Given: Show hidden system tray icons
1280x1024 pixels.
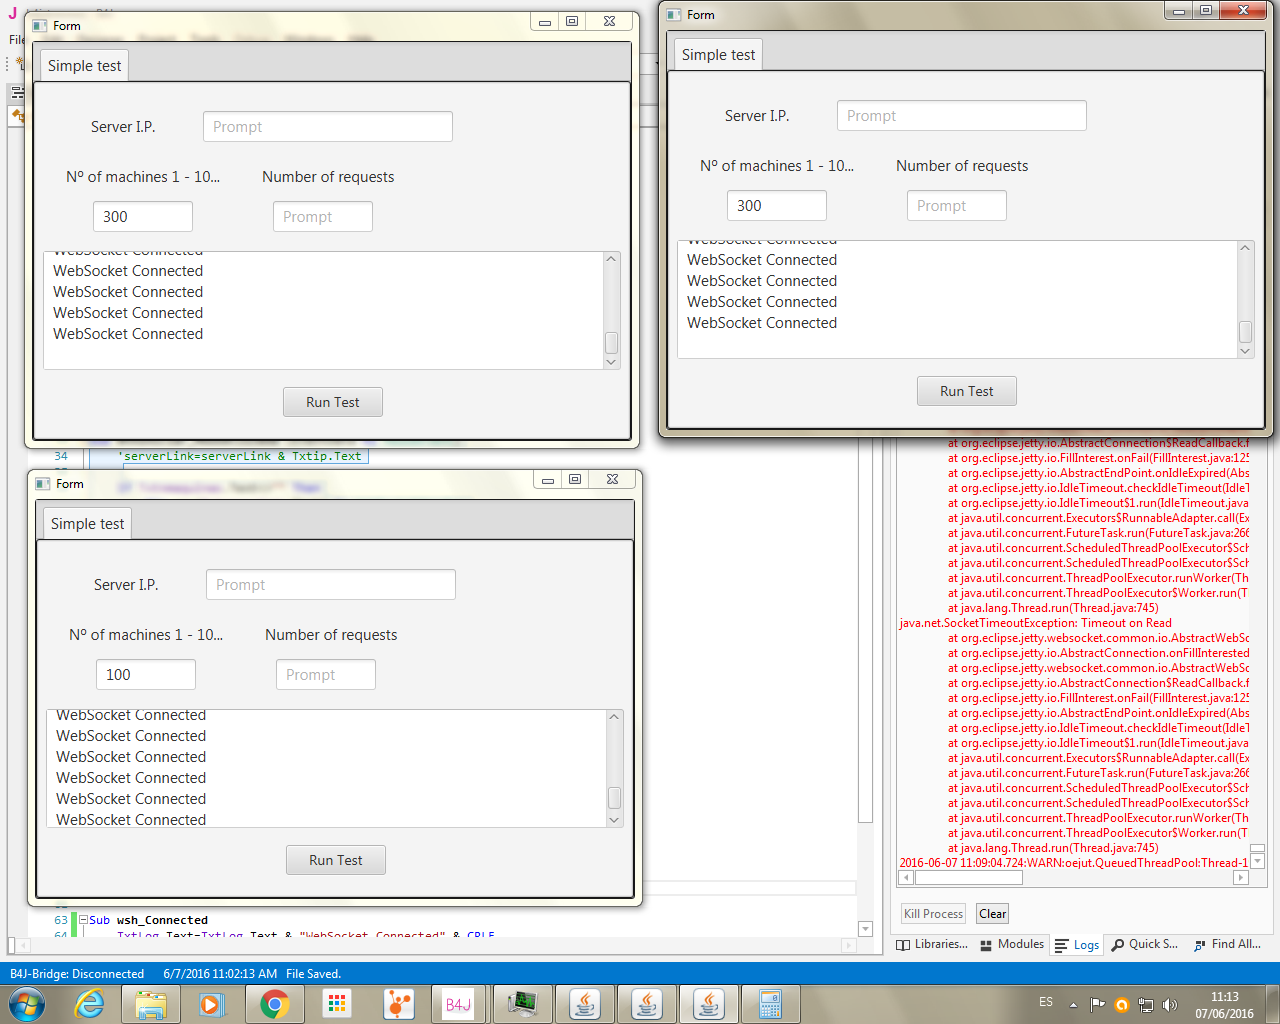Looking at the screenshot, I should [1073, 1004].
